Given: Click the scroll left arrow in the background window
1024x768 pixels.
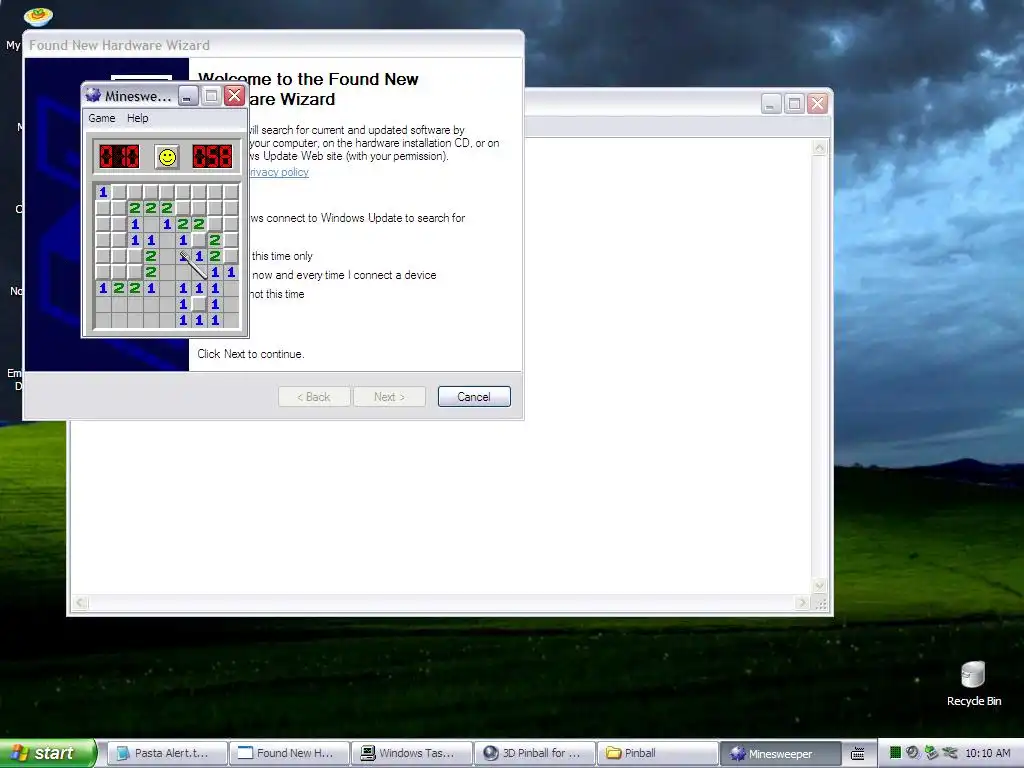Looking at the screenshot, I should 80,603.
